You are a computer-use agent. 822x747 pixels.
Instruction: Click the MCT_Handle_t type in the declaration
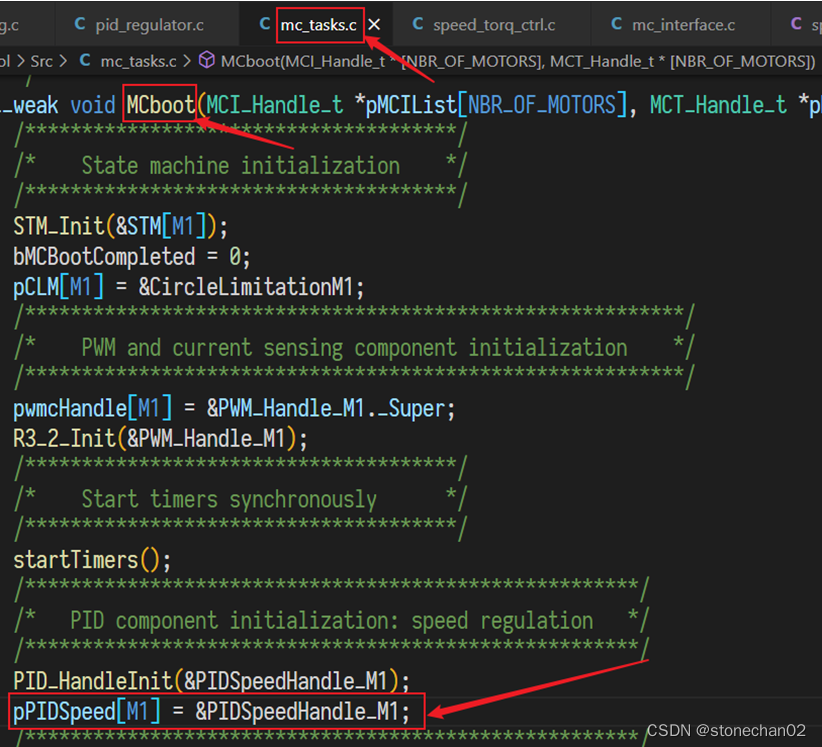coord(718,105)
